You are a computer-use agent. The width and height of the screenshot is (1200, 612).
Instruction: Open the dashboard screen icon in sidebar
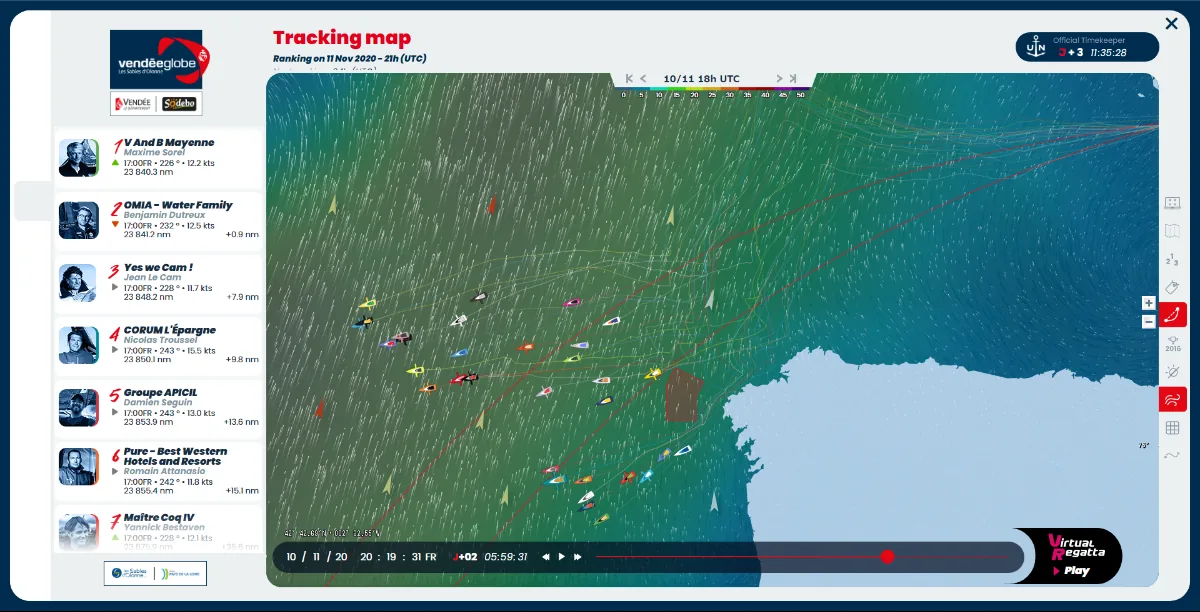click(1173, 203)
